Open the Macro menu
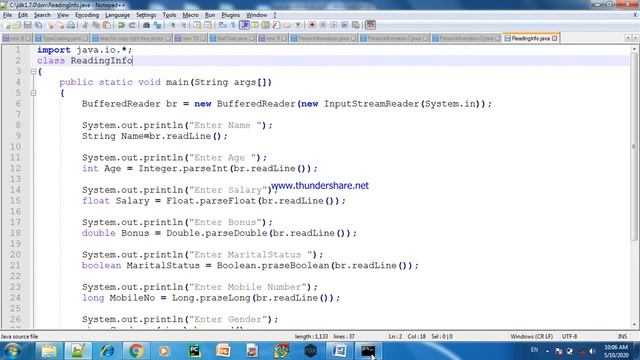 [191, 15]
